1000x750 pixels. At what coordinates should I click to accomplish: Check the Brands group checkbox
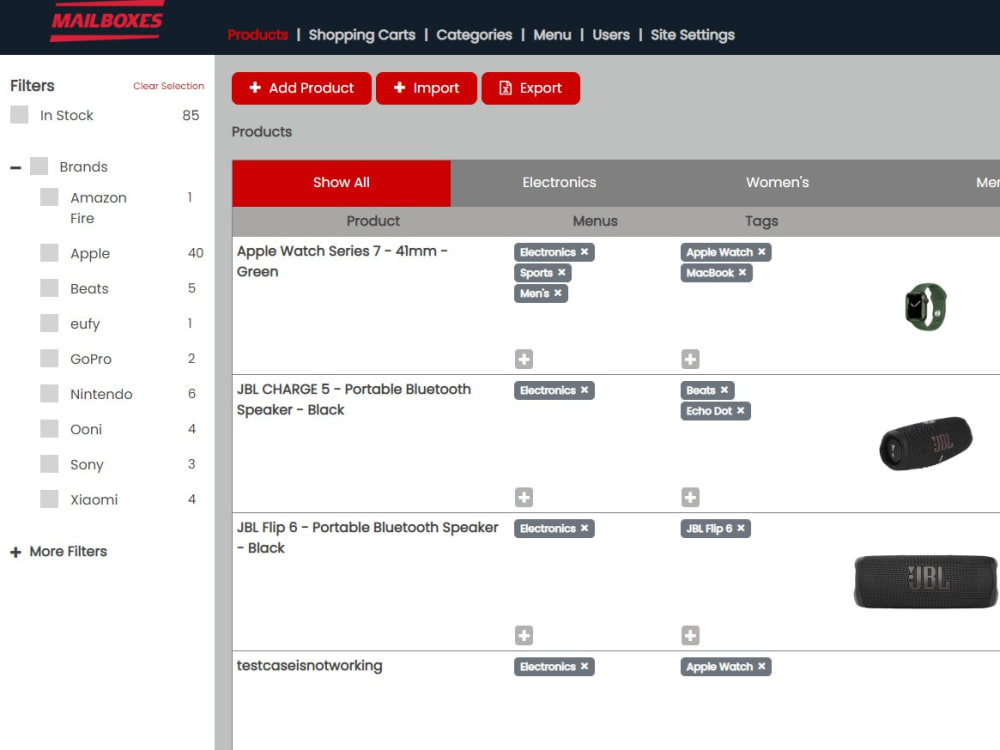click(39, 166)
